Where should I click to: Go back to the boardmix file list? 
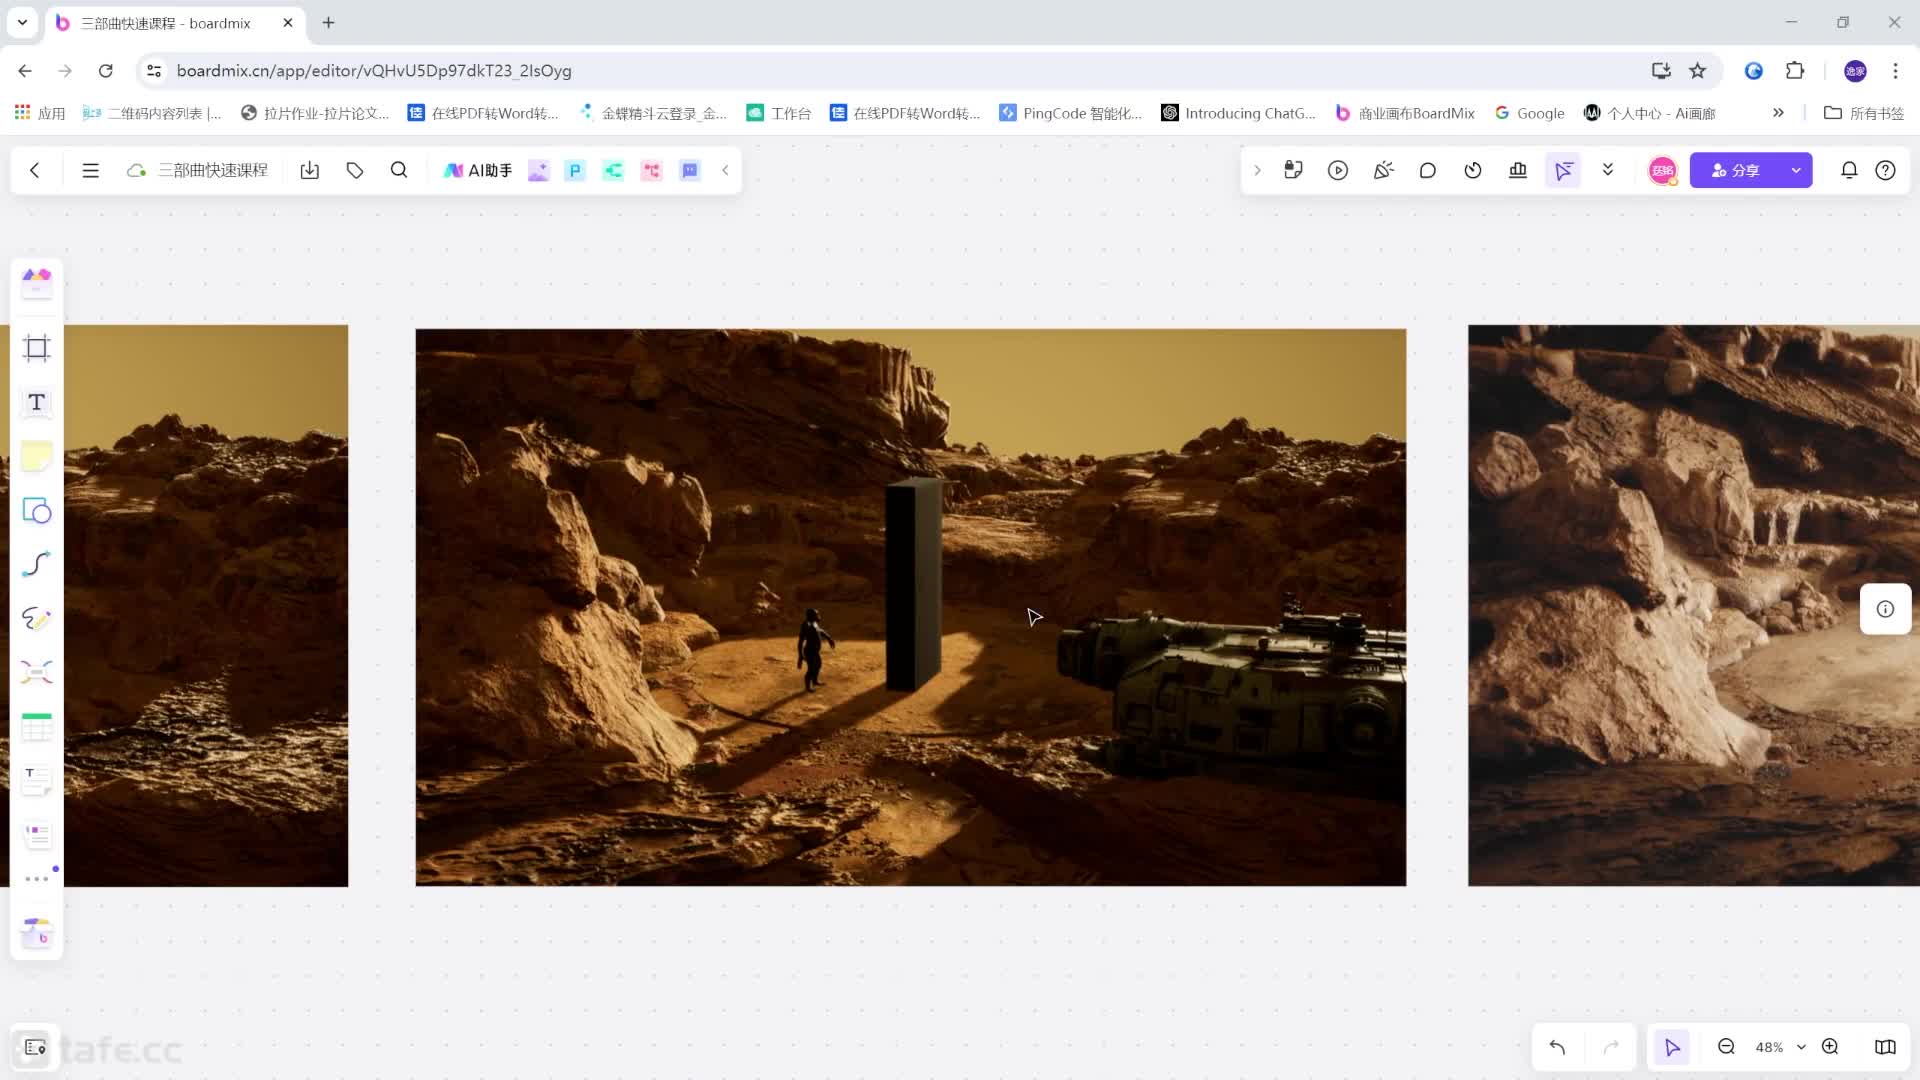click(35, 171)
